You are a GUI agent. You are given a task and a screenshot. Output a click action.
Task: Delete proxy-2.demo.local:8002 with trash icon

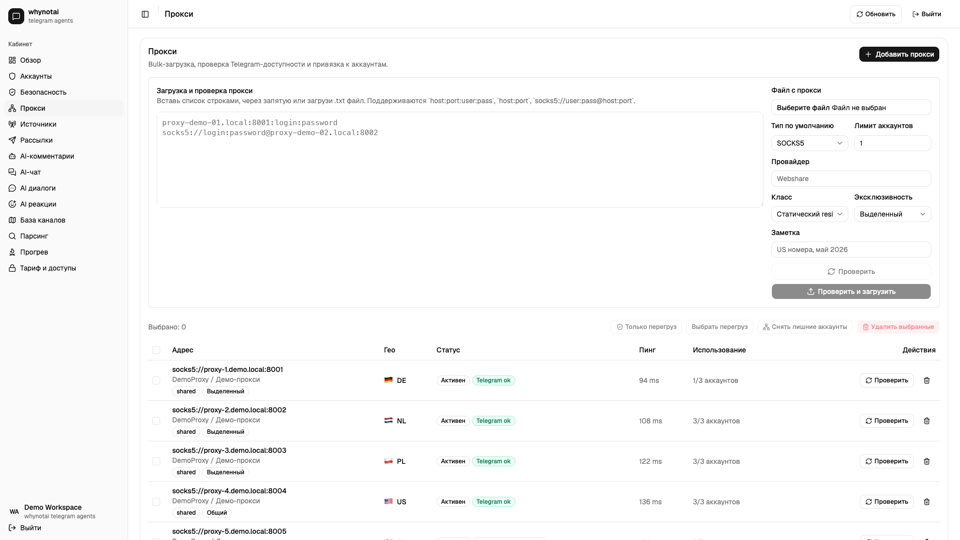pyautogui.click(x=926, y=421)
